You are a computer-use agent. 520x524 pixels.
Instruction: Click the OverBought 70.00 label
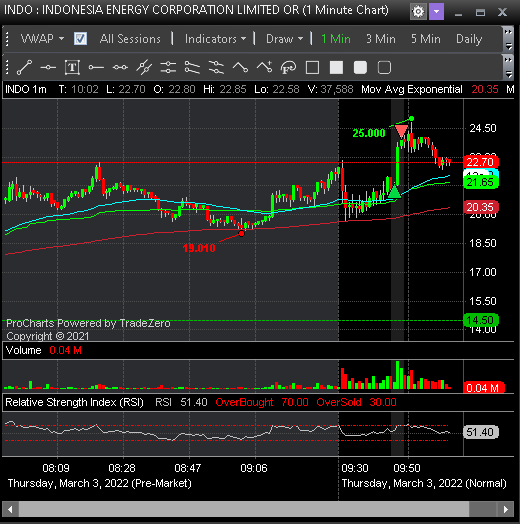[x=262, y=402]
